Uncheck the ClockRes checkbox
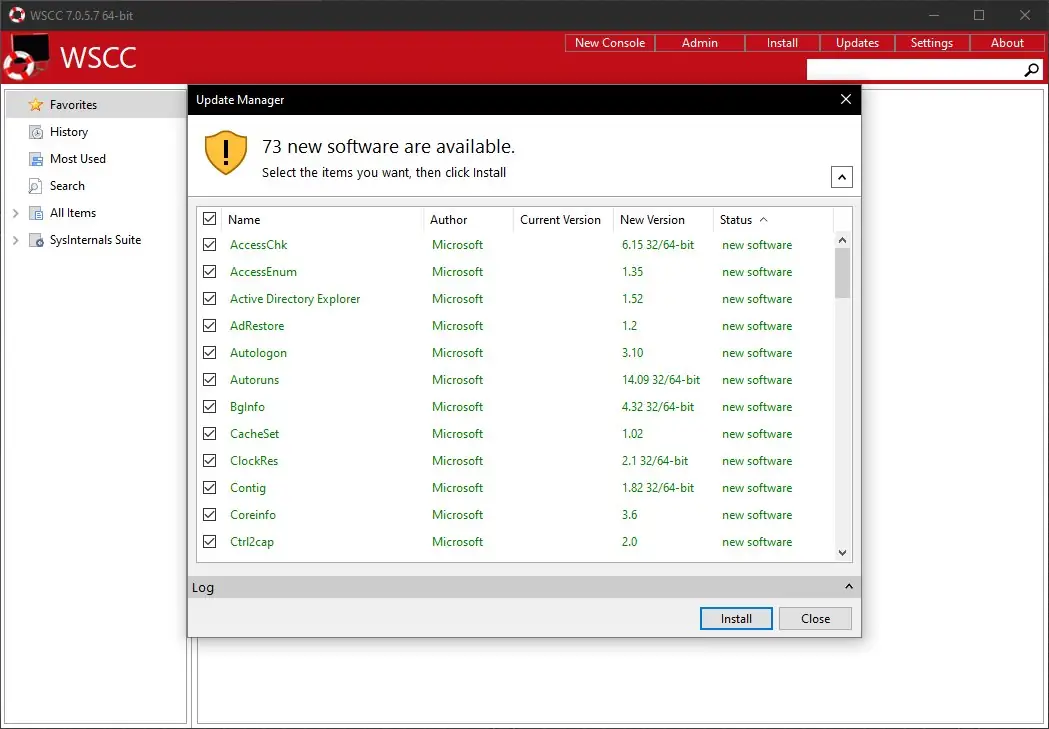 coord(209,461)
